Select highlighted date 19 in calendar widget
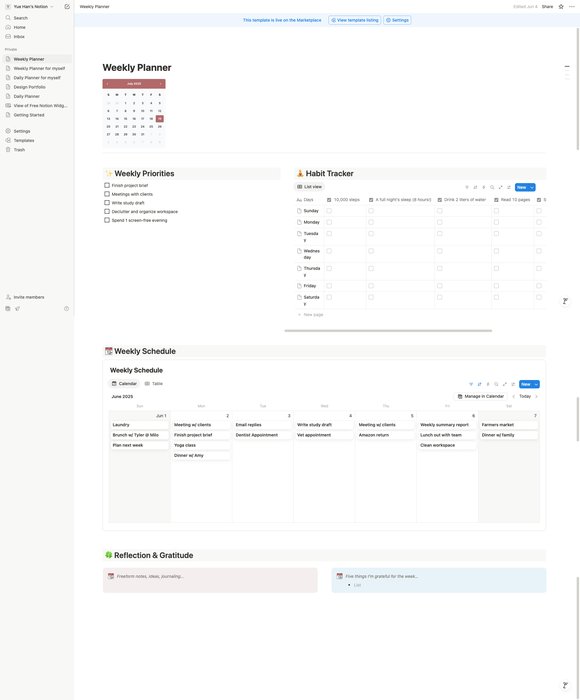580x700 pixels. [160, 119]
